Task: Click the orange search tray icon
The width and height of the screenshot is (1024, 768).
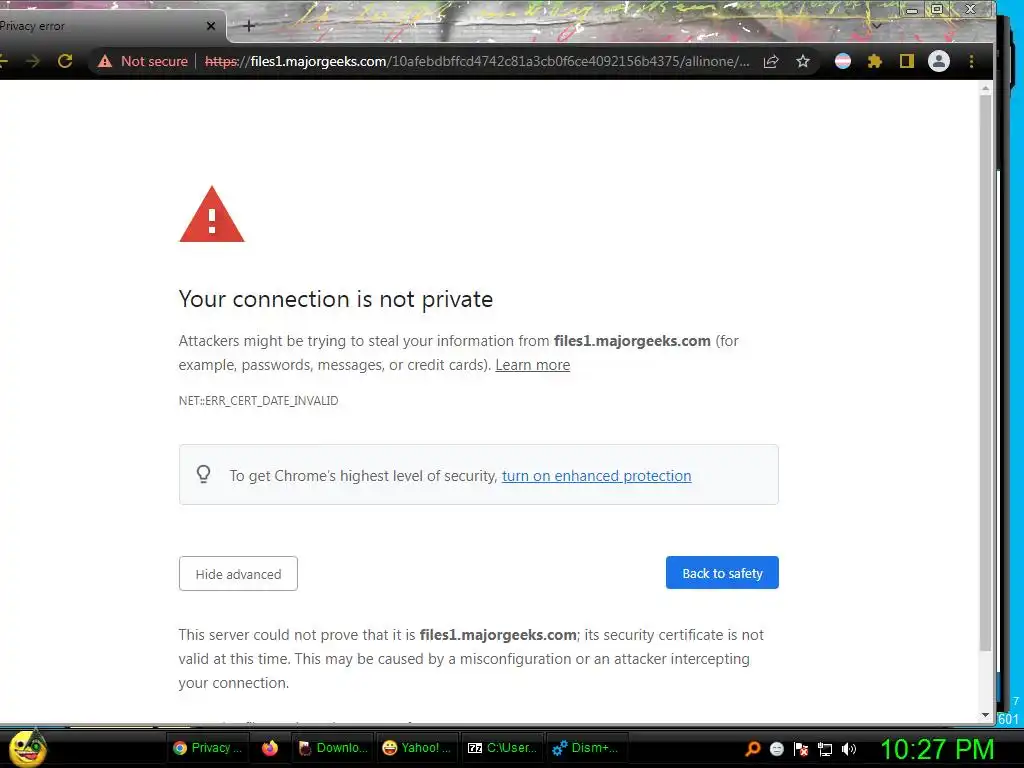Action: 752,749
